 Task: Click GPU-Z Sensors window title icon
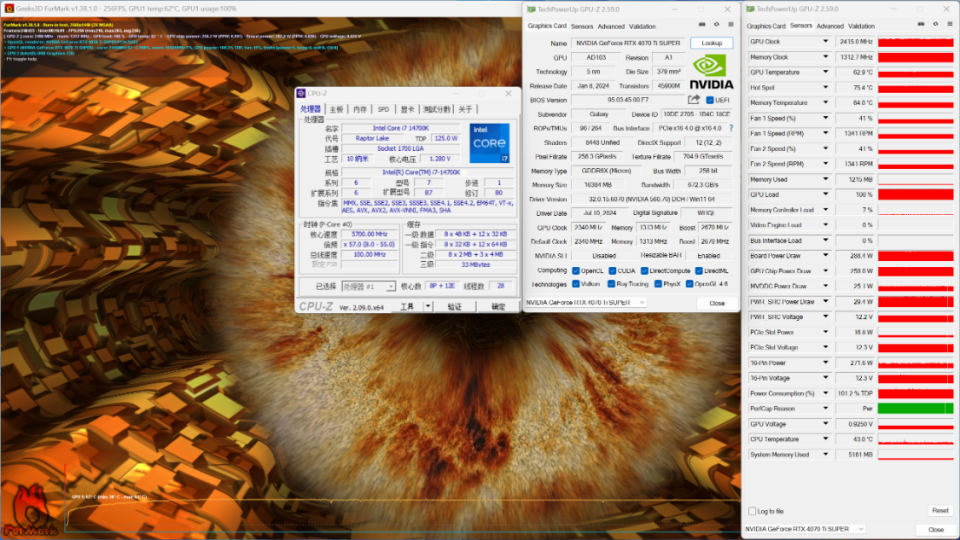click(x=750, y=9)
